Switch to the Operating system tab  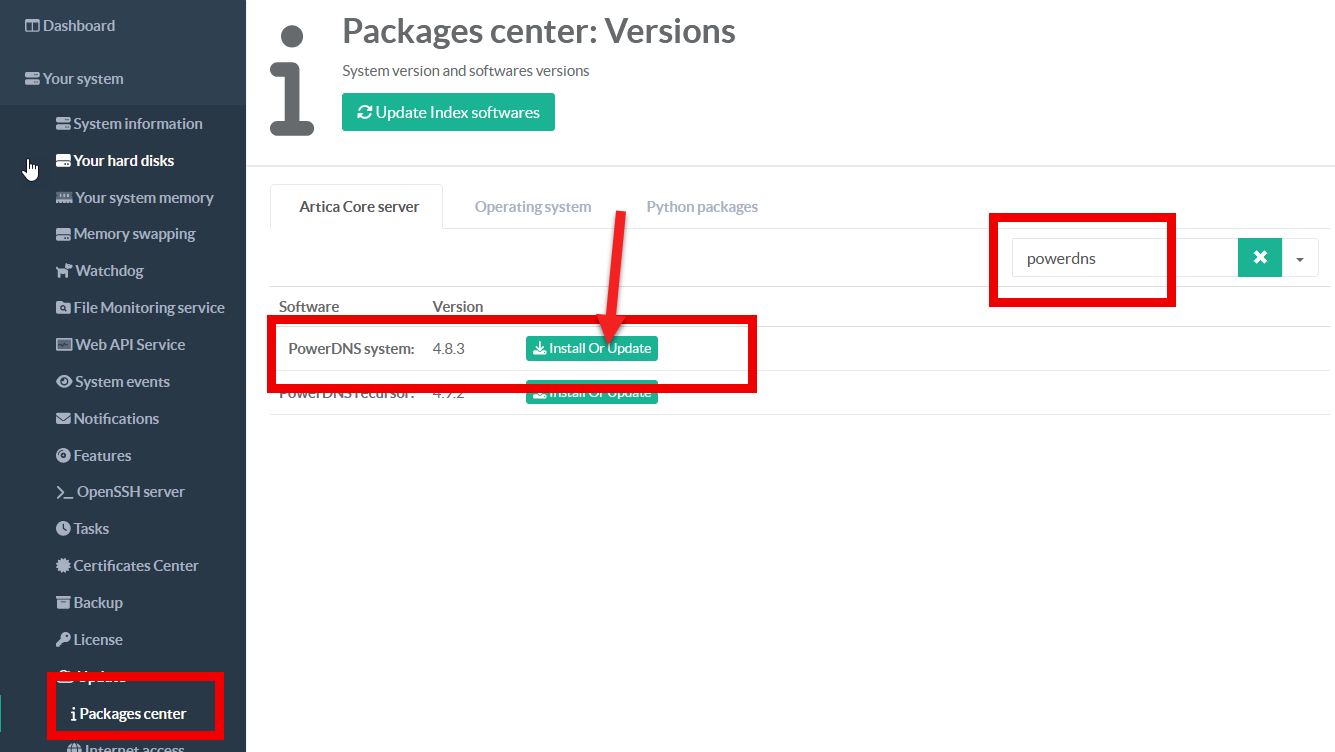pyautogui.click(x=532, y=207)
